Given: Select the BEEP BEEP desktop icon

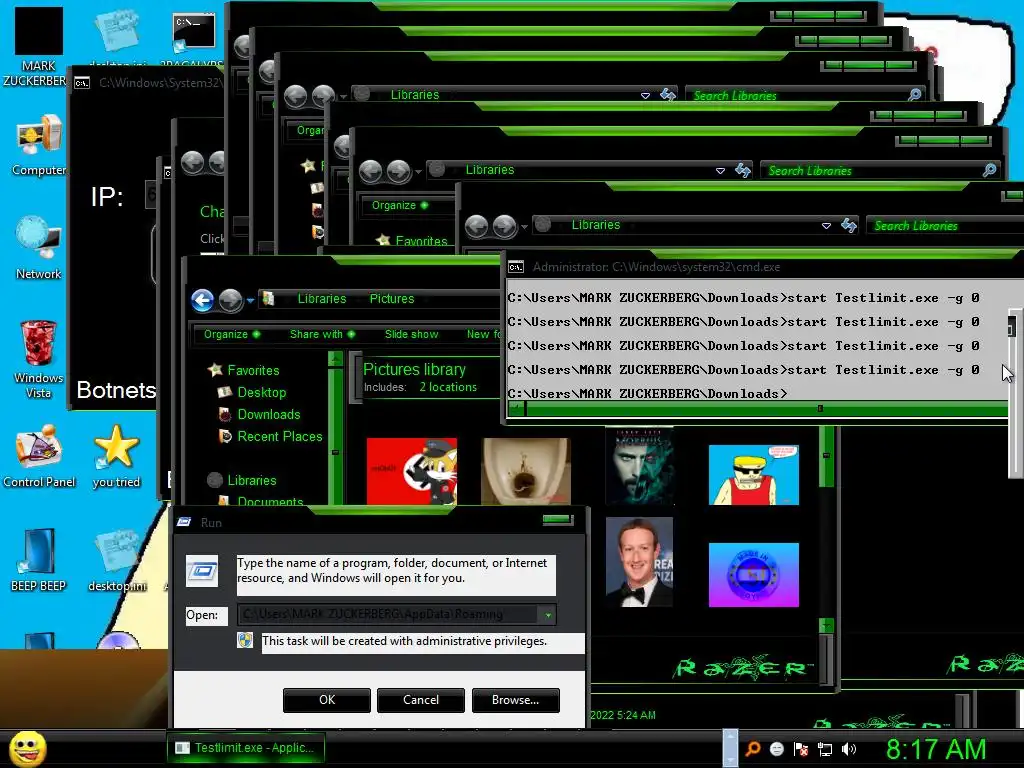Looking at the screenshot, I should click(x=39, y=560).
